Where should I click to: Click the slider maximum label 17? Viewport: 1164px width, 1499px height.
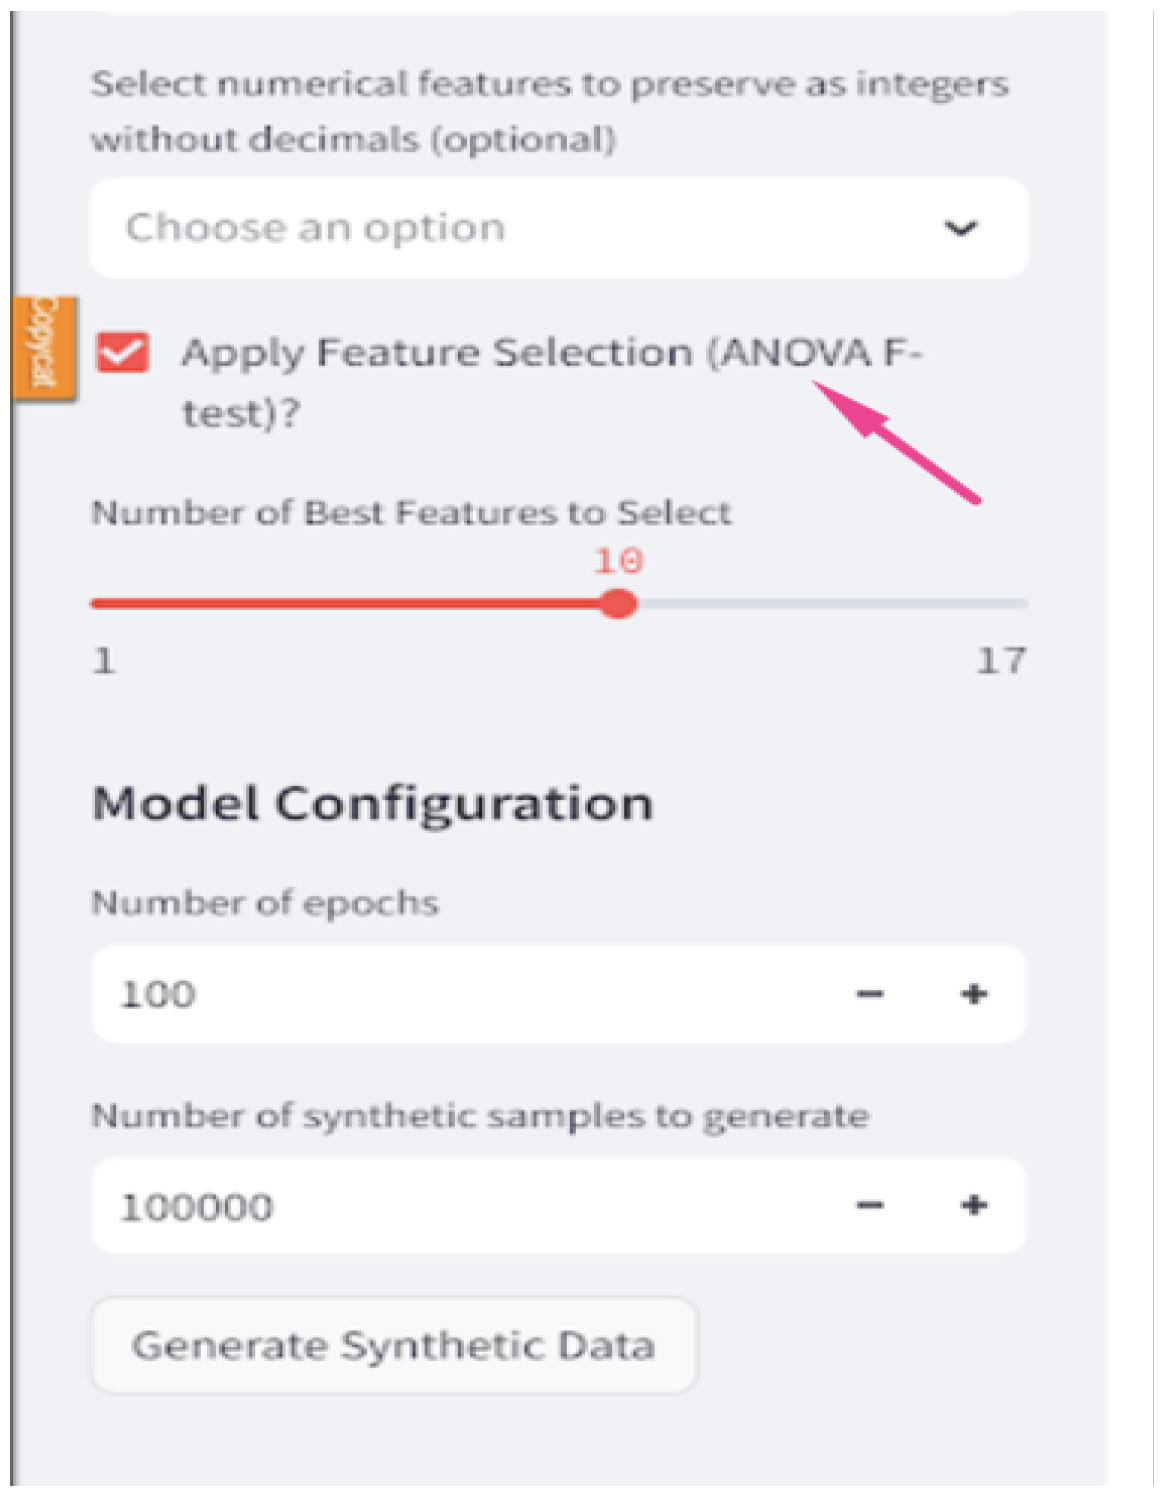1001,661
